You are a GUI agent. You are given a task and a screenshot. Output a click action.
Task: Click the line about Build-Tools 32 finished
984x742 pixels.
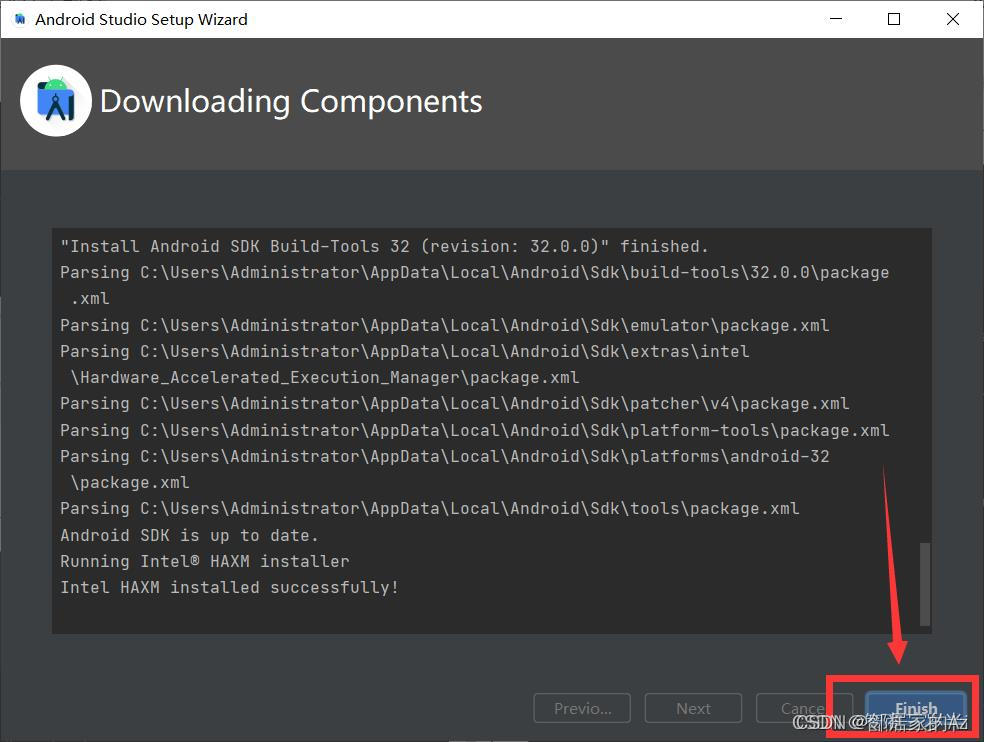[x=384, y=246]
